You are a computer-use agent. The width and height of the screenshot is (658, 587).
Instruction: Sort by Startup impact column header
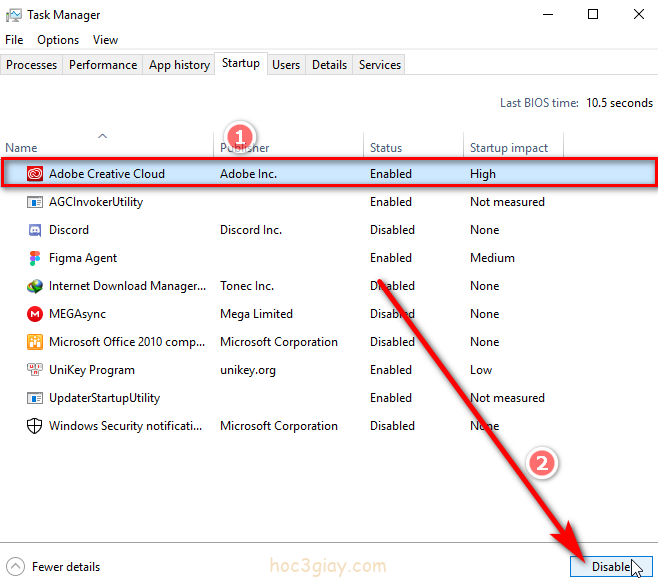pos(508,148)
